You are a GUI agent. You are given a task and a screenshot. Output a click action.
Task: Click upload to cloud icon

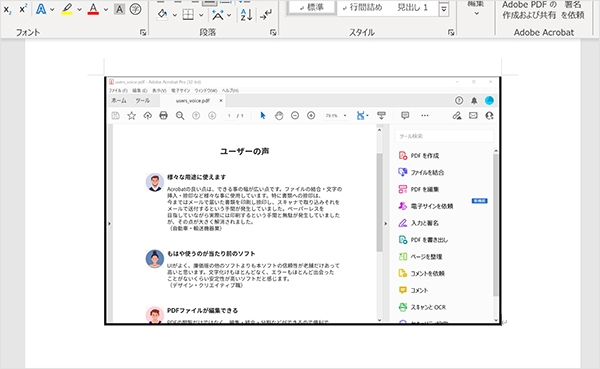coord(147,115)
